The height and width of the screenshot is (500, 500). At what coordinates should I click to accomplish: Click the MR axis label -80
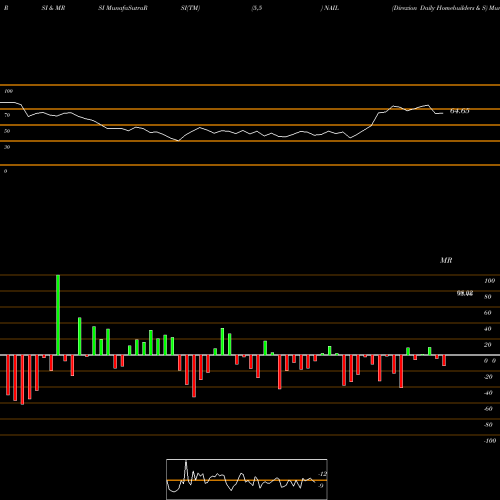tap(488, 425)
